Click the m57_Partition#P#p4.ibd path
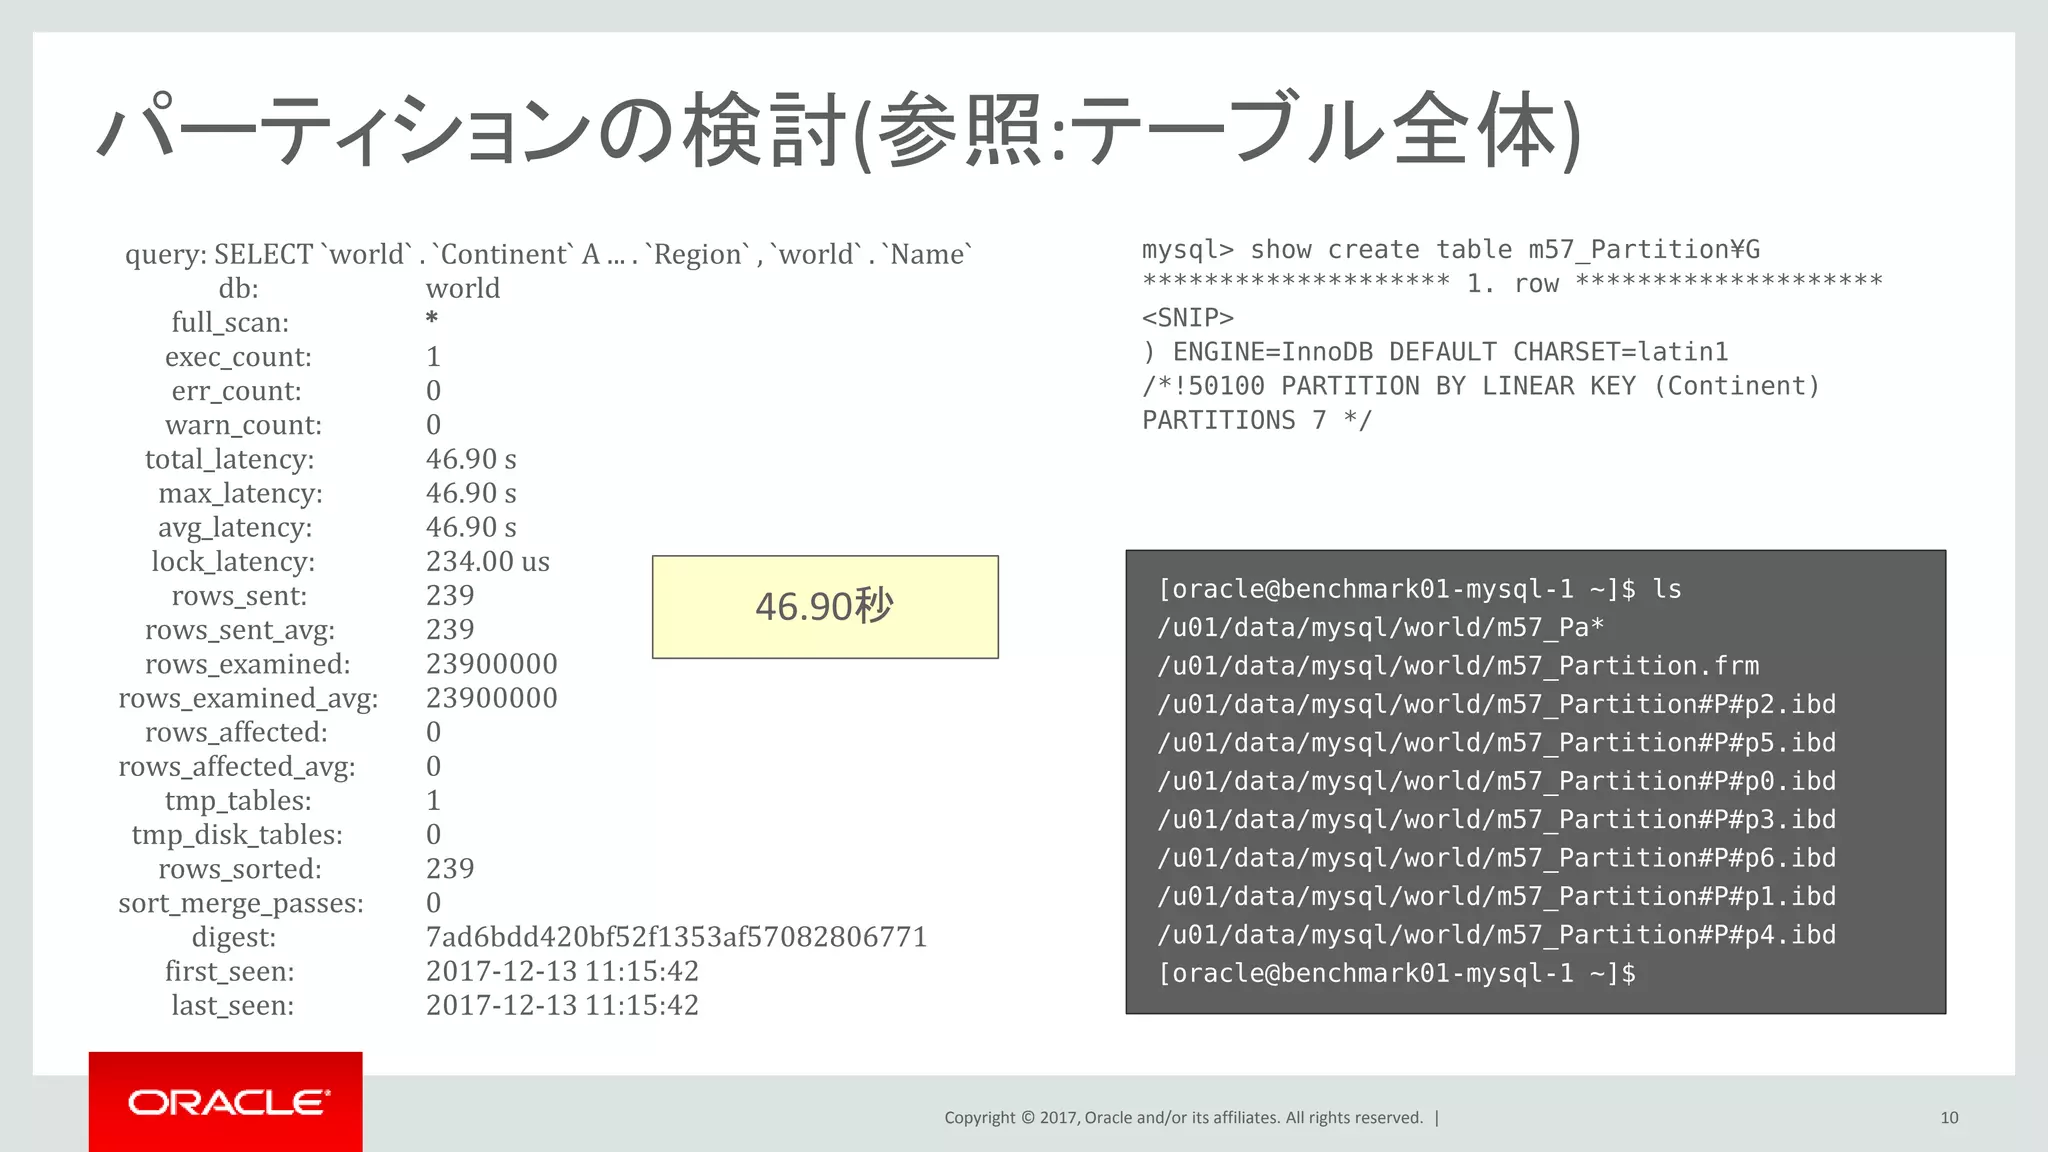Viewport: 2048px width, 1152px height. 1497,935
